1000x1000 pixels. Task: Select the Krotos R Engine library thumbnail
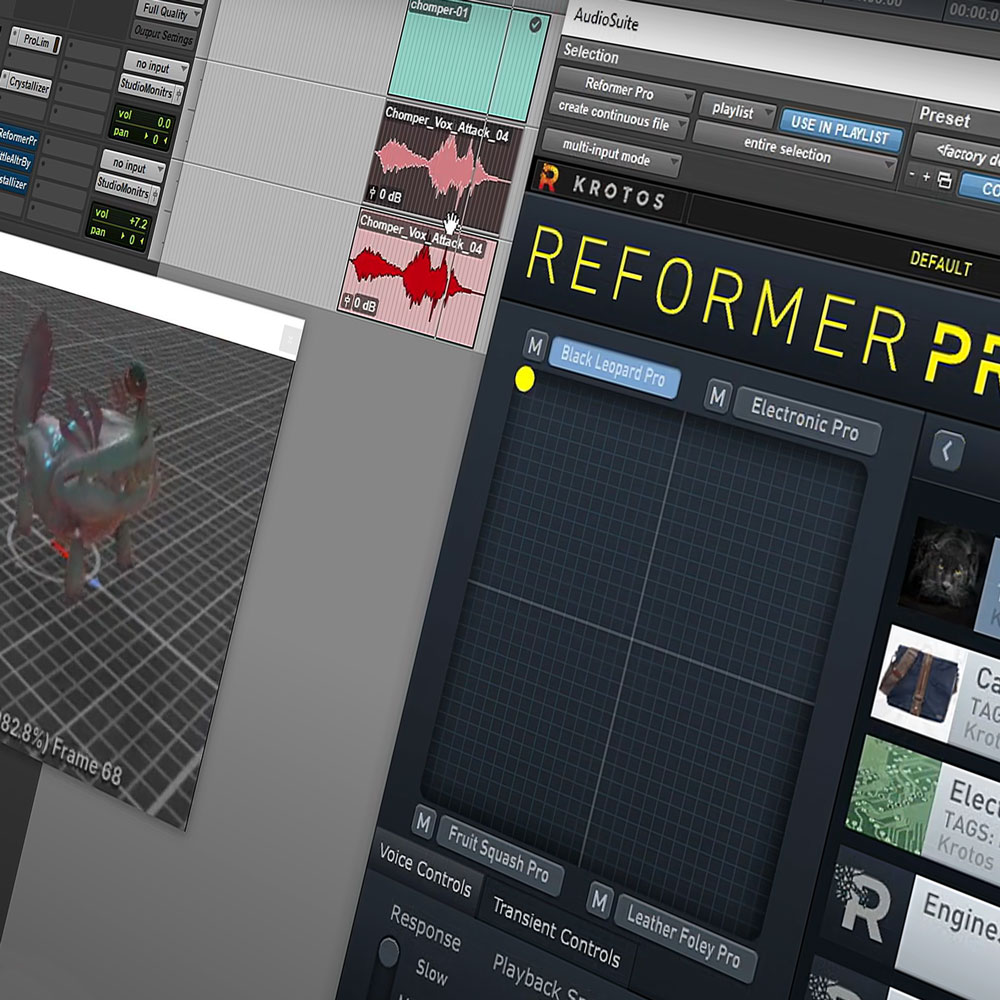point(864,904)
